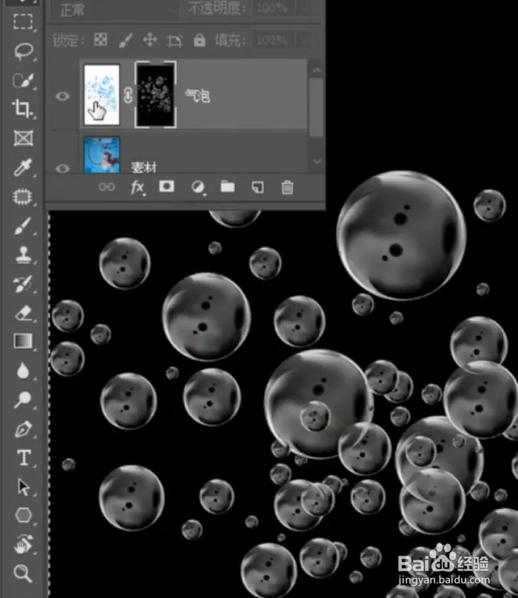Click the 素材 layer name

coord(144,167)
